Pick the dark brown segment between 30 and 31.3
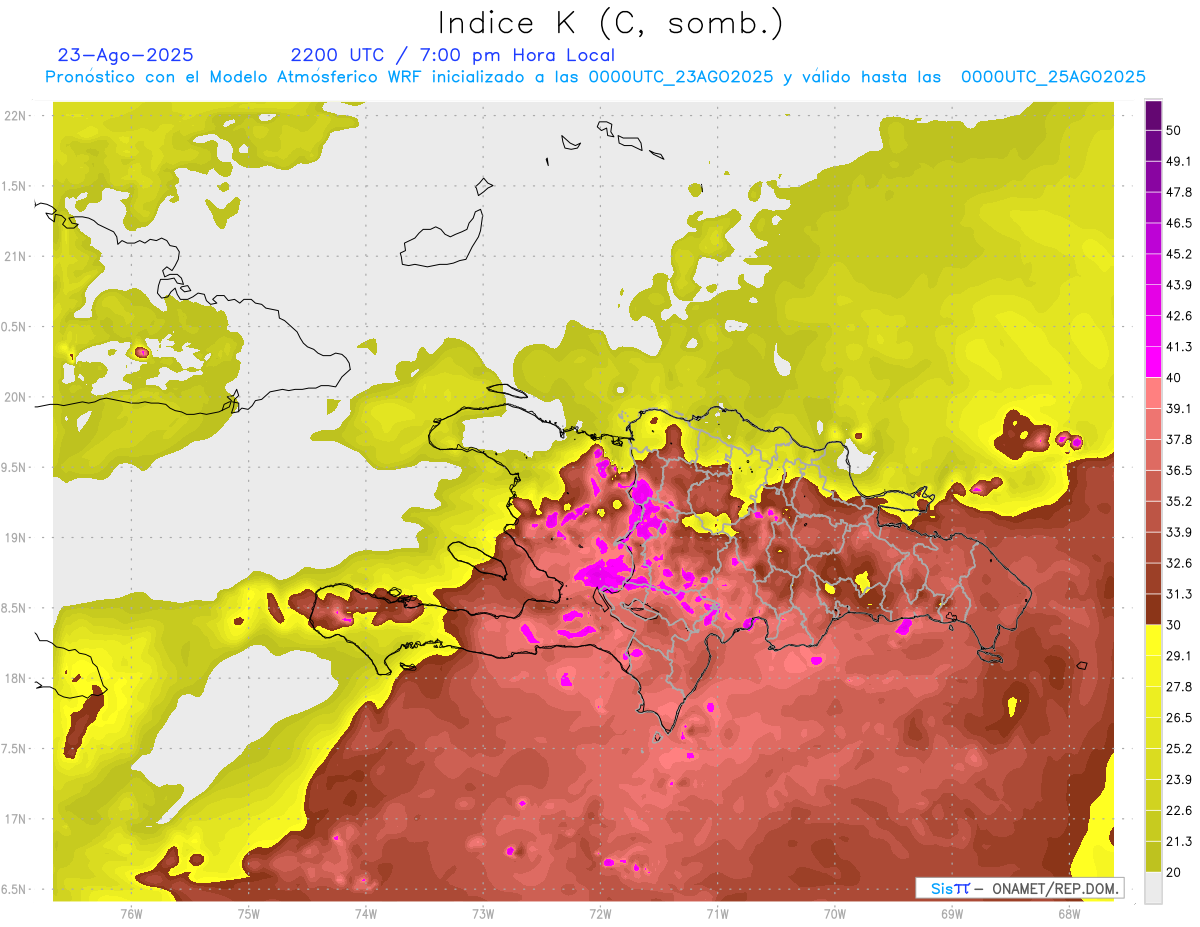Screen dimensions: 1200x927 pos(1153,609)
